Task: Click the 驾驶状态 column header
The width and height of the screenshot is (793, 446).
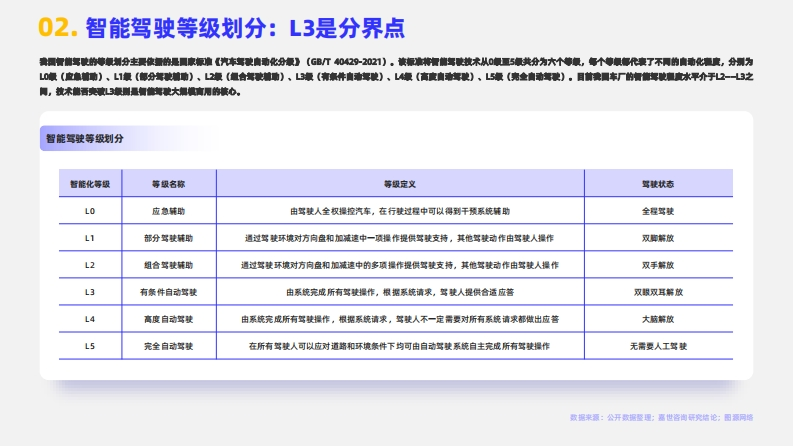Action: [x=658, y=184]
